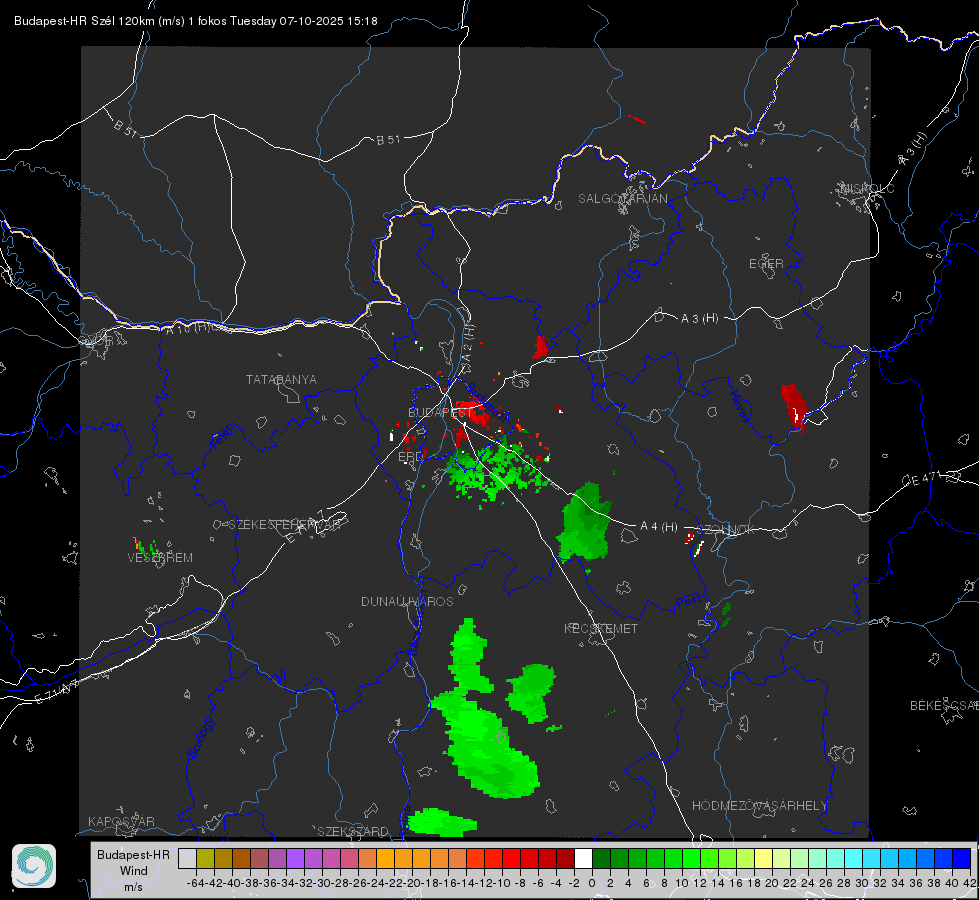979x900 pixels.
Task: Click the DUNAUJVAROS city label
Action: click(407, 601)
